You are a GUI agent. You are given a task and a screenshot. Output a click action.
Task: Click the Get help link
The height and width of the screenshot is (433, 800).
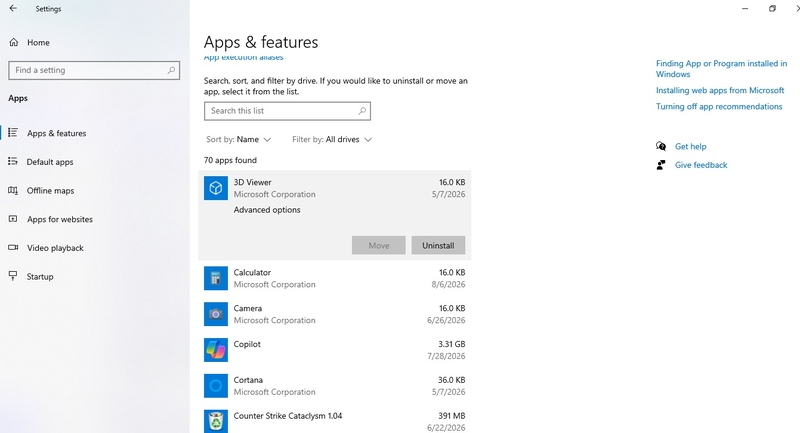coord(690,146)
